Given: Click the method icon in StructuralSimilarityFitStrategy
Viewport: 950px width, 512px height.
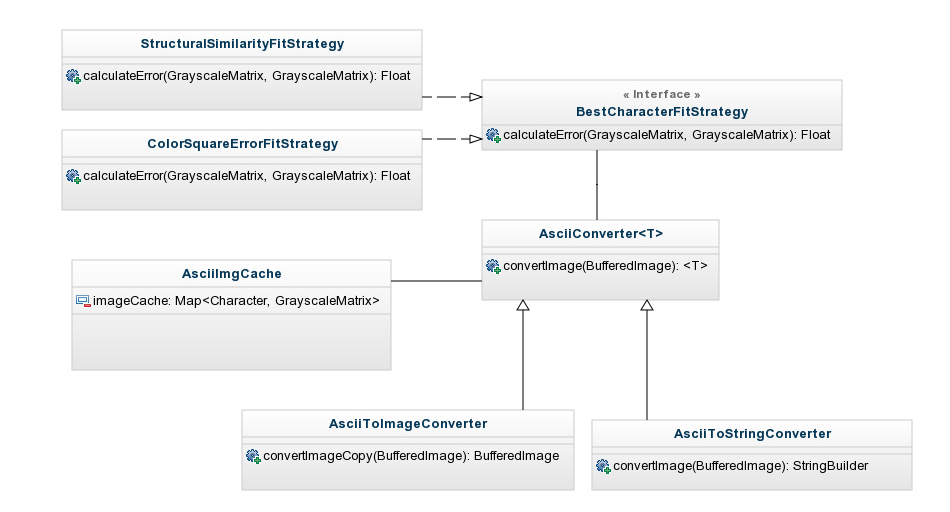Looking at the screenshot, I should pos(73,76).
